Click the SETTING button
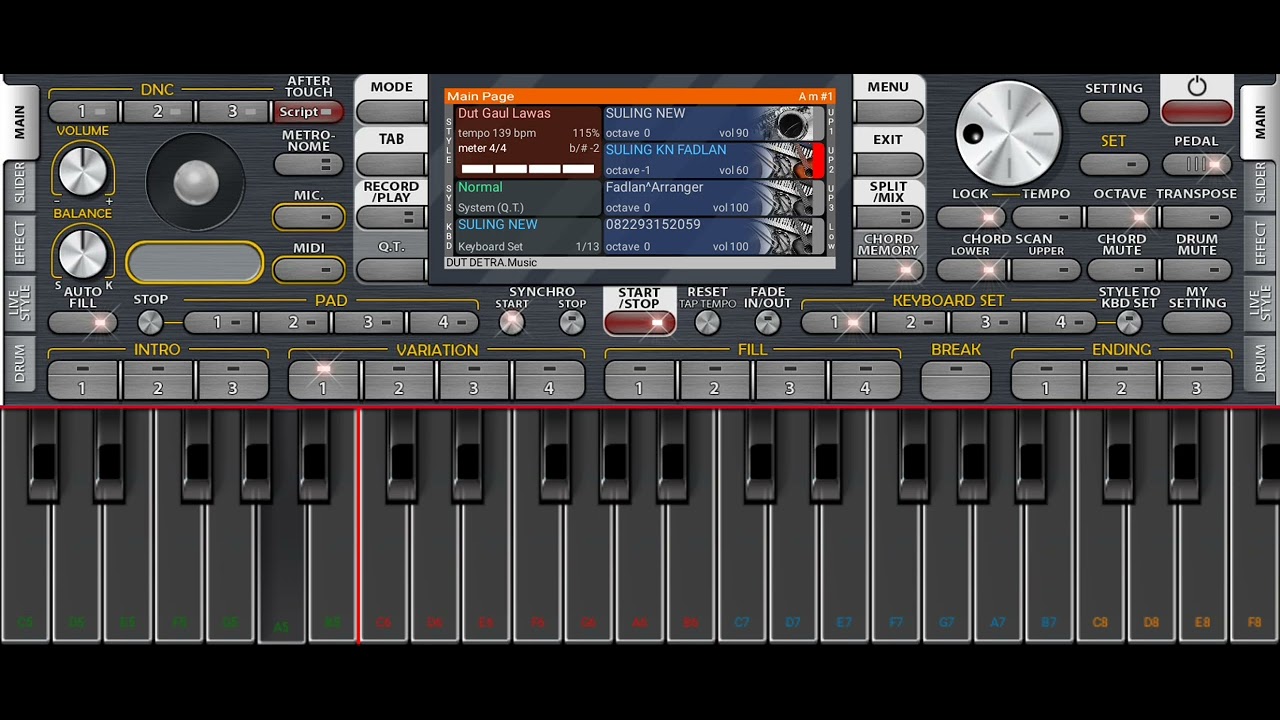 click(1114, 112)
